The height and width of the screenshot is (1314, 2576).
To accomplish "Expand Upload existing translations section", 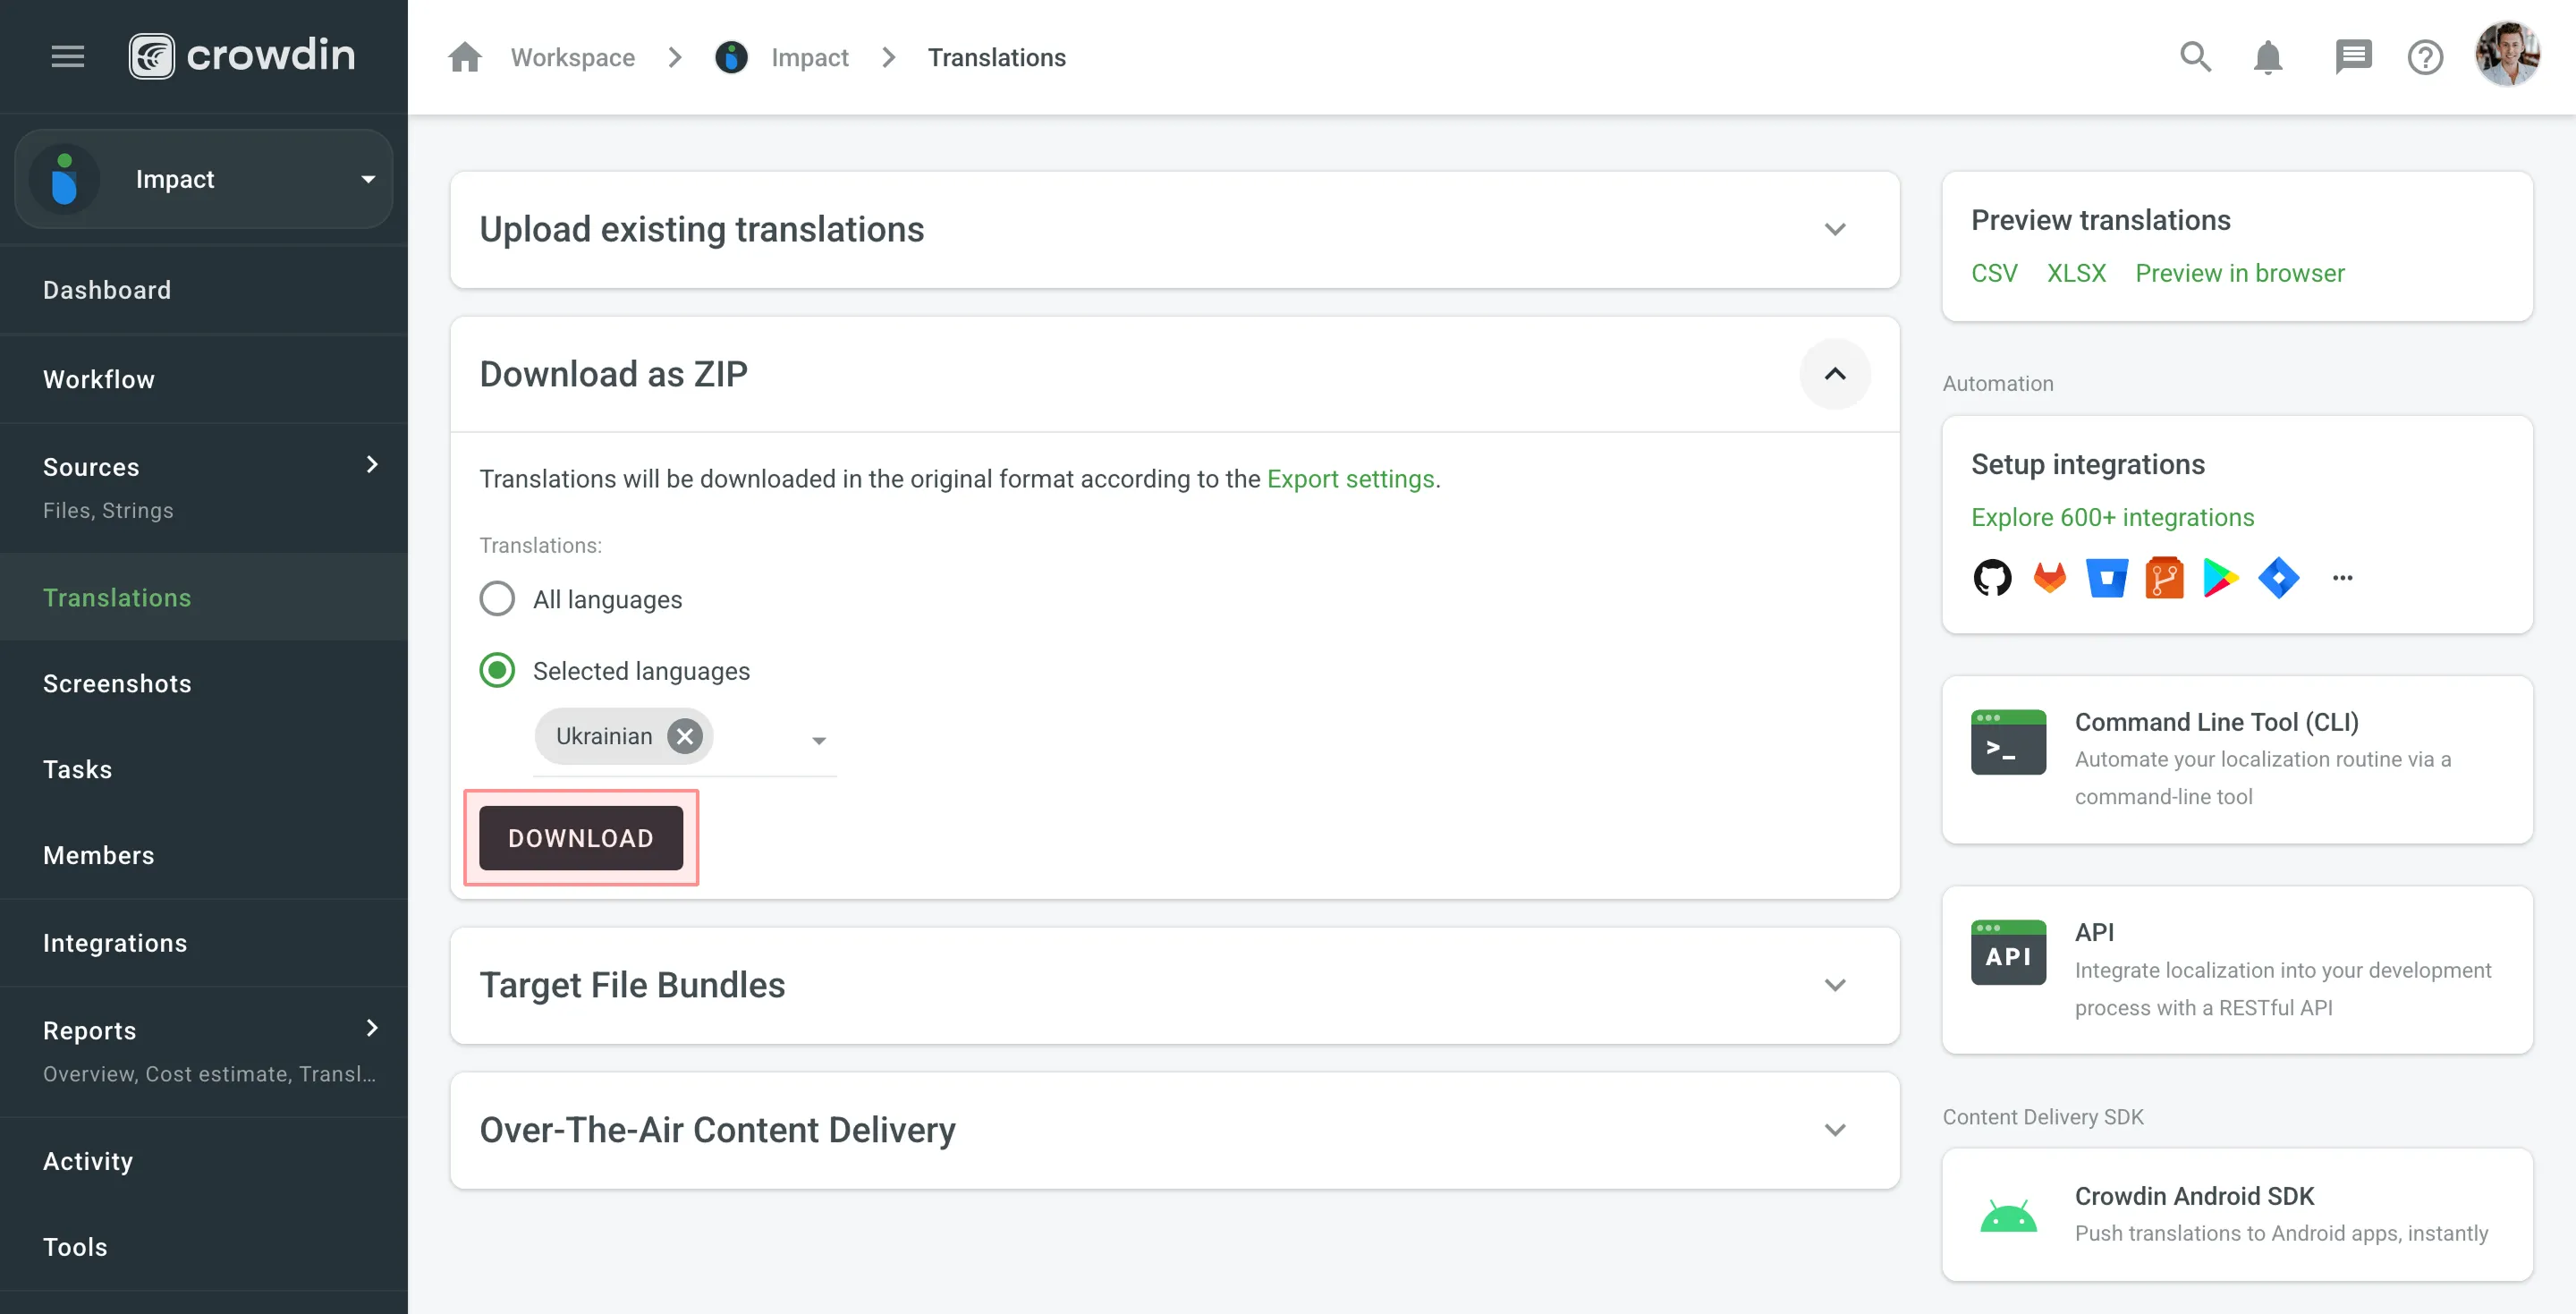I will (1835, 230).
